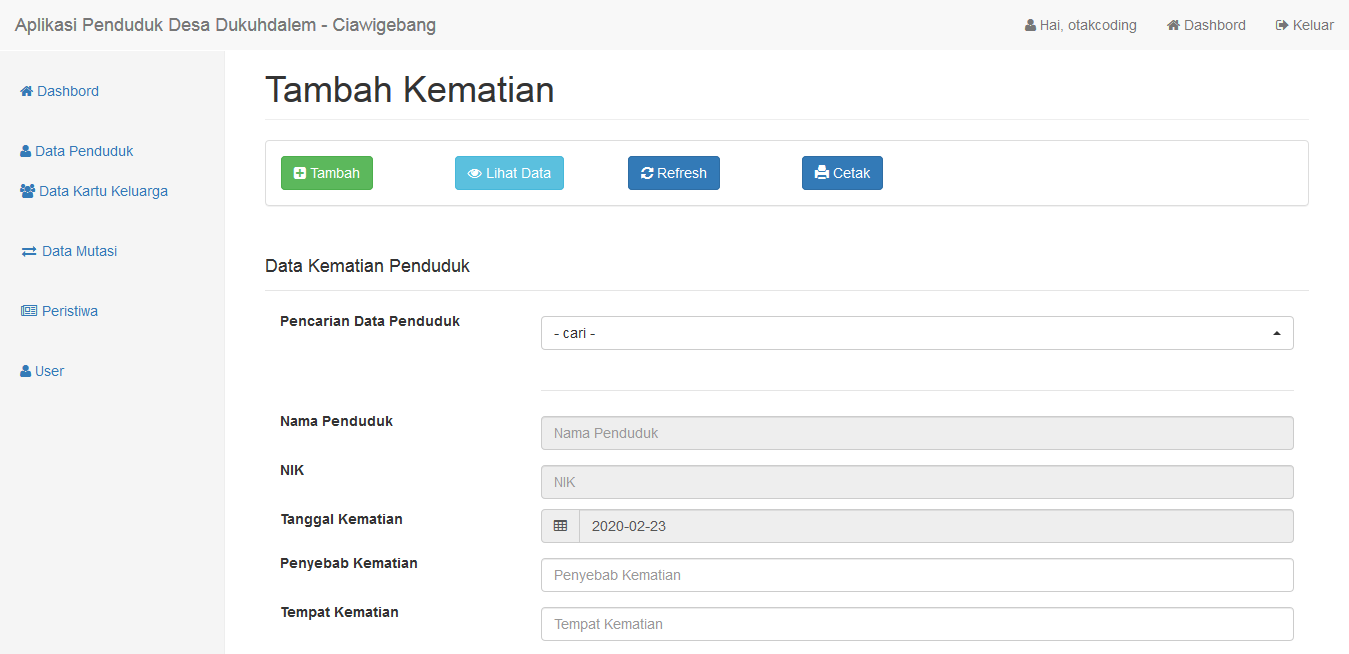Select the list icon next to Peristiwa
Screen dimensions: 1349x654
28,310
